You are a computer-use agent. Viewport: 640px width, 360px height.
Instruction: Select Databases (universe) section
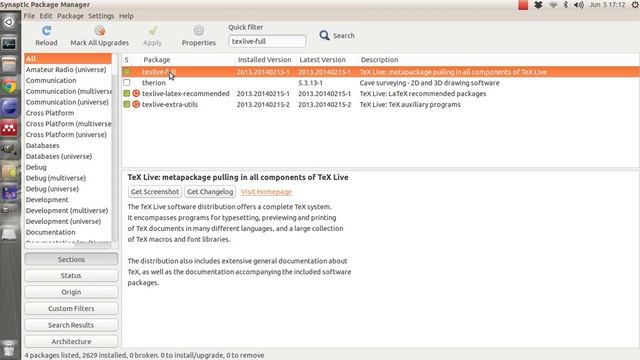pyautogui.click(x=68, y=156)
